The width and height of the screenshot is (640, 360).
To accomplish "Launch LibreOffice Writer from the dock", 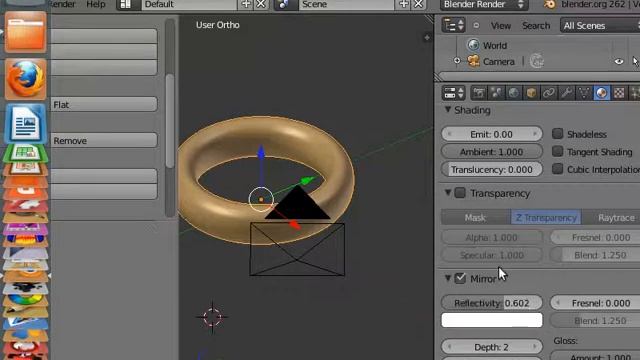I will coord(25,123).
